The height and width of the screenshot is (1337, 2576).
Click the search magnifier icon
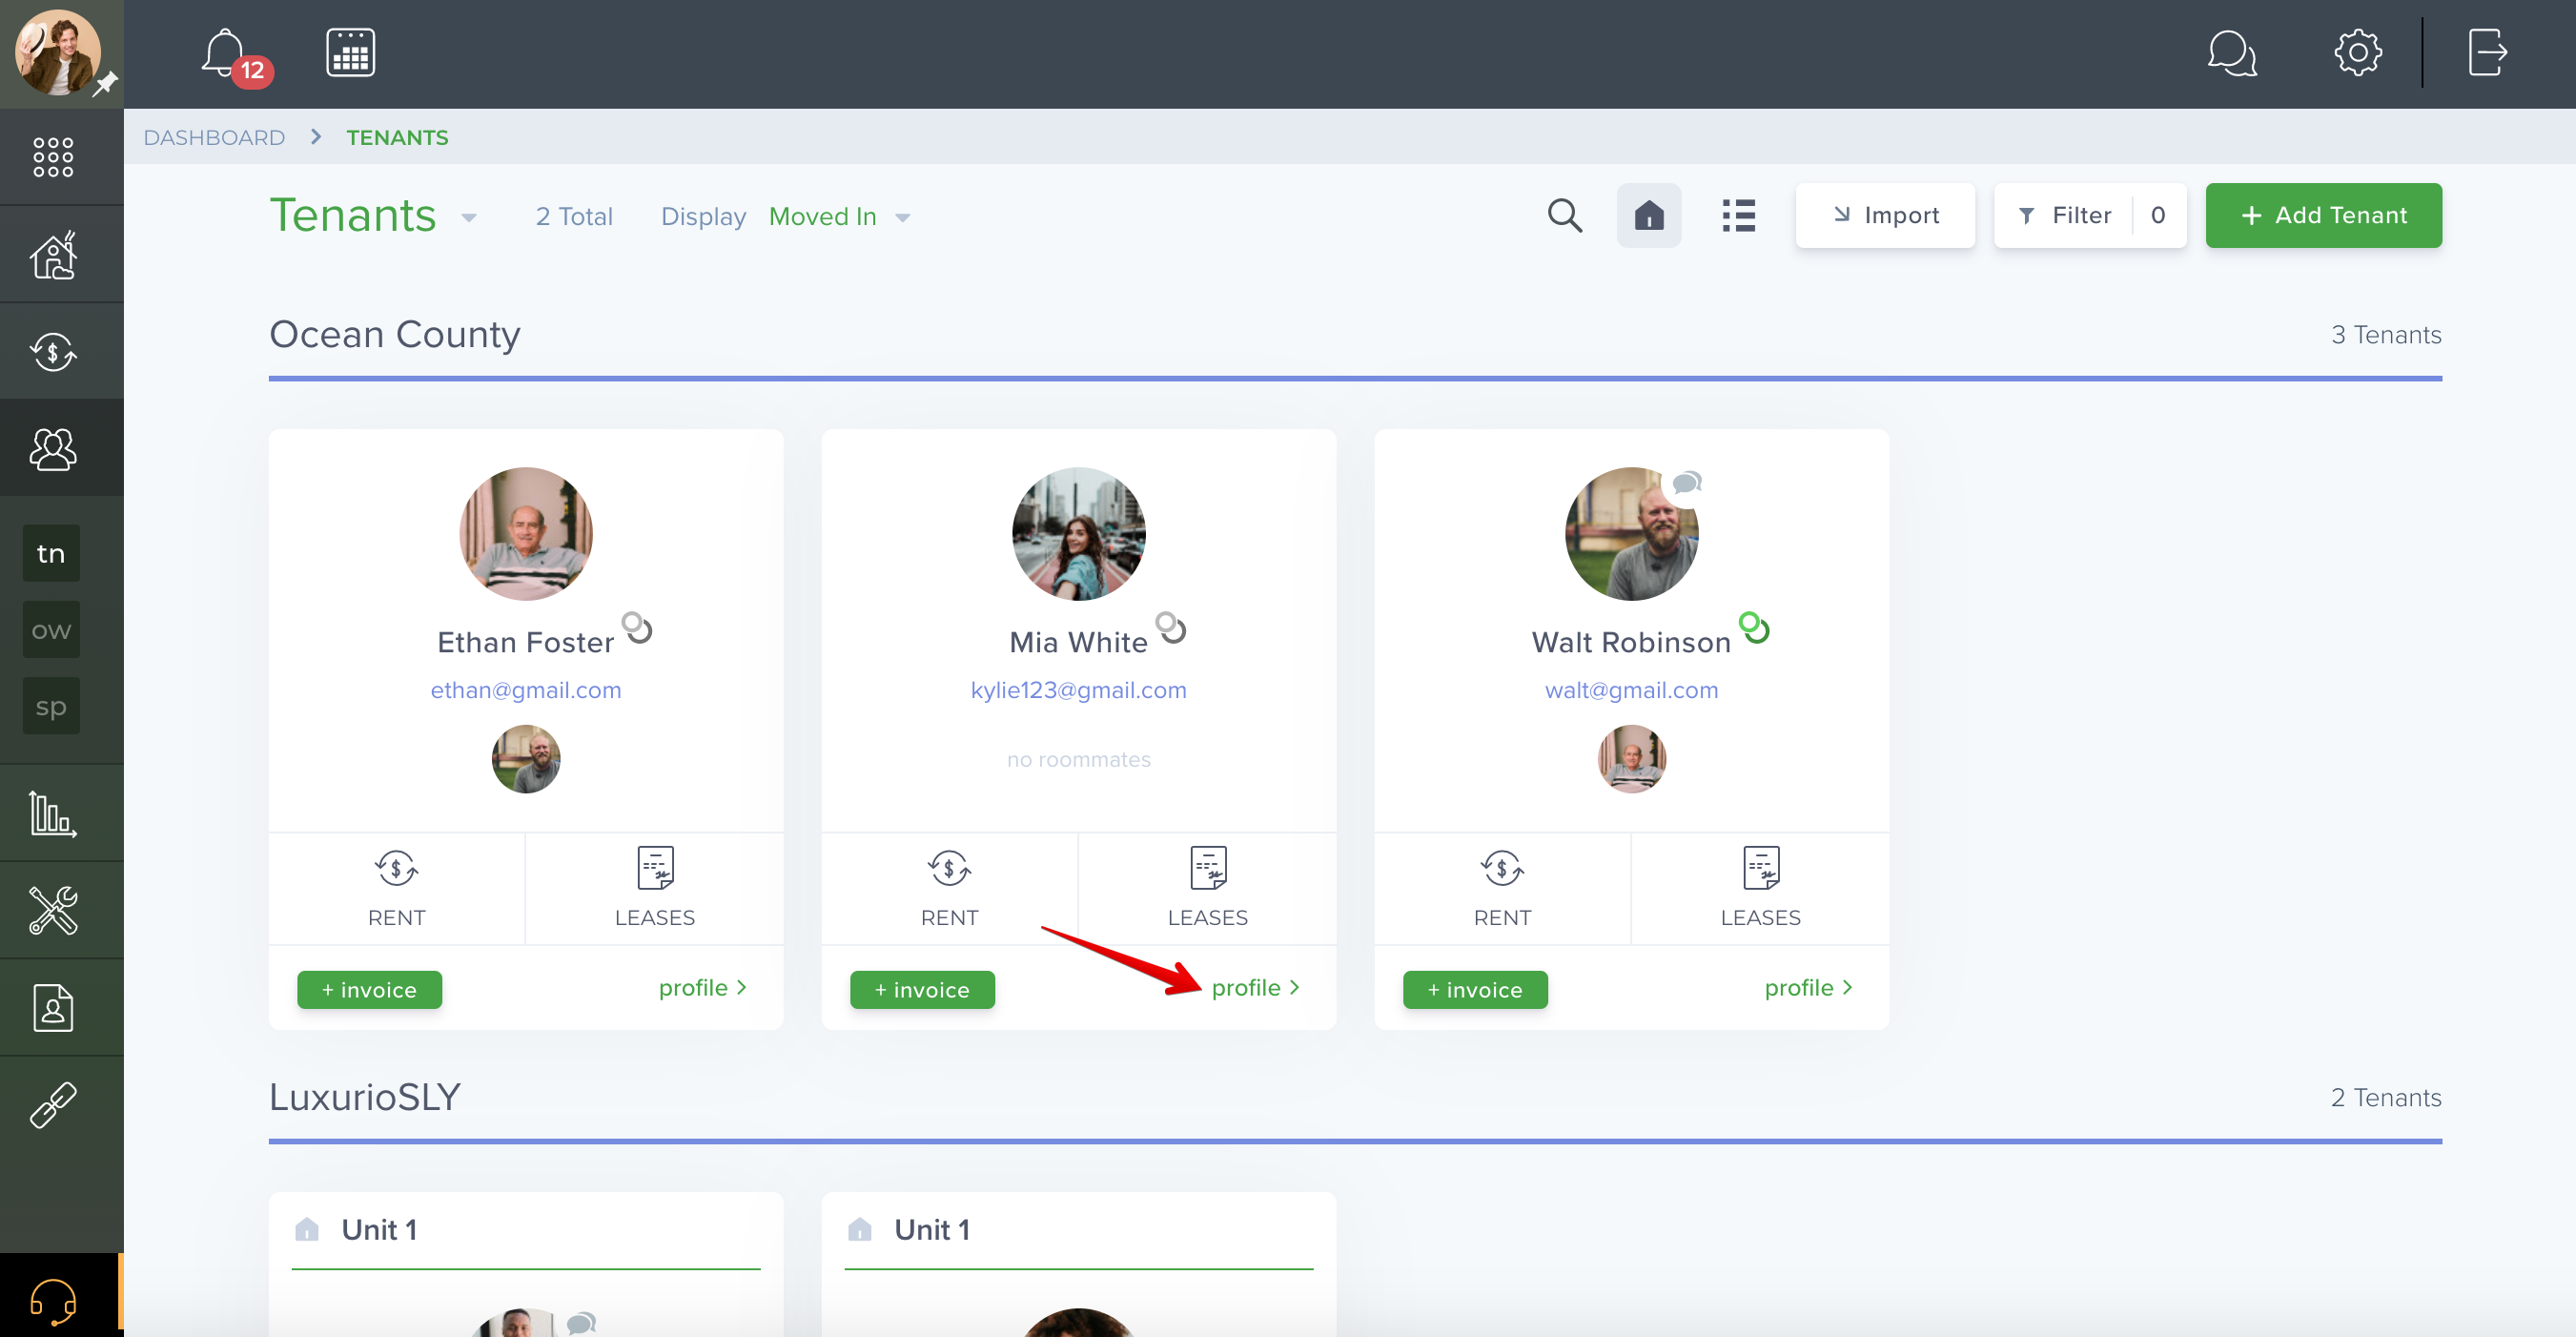(x=1564, y=215)
